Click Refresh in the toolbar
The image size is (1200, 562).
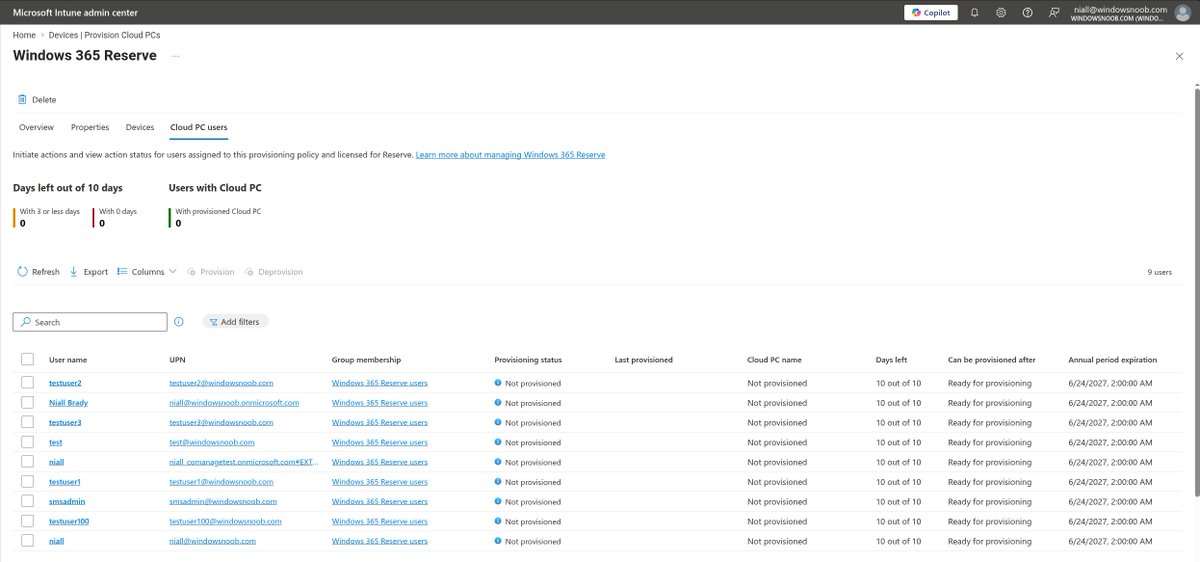click(x=38, y=272)
